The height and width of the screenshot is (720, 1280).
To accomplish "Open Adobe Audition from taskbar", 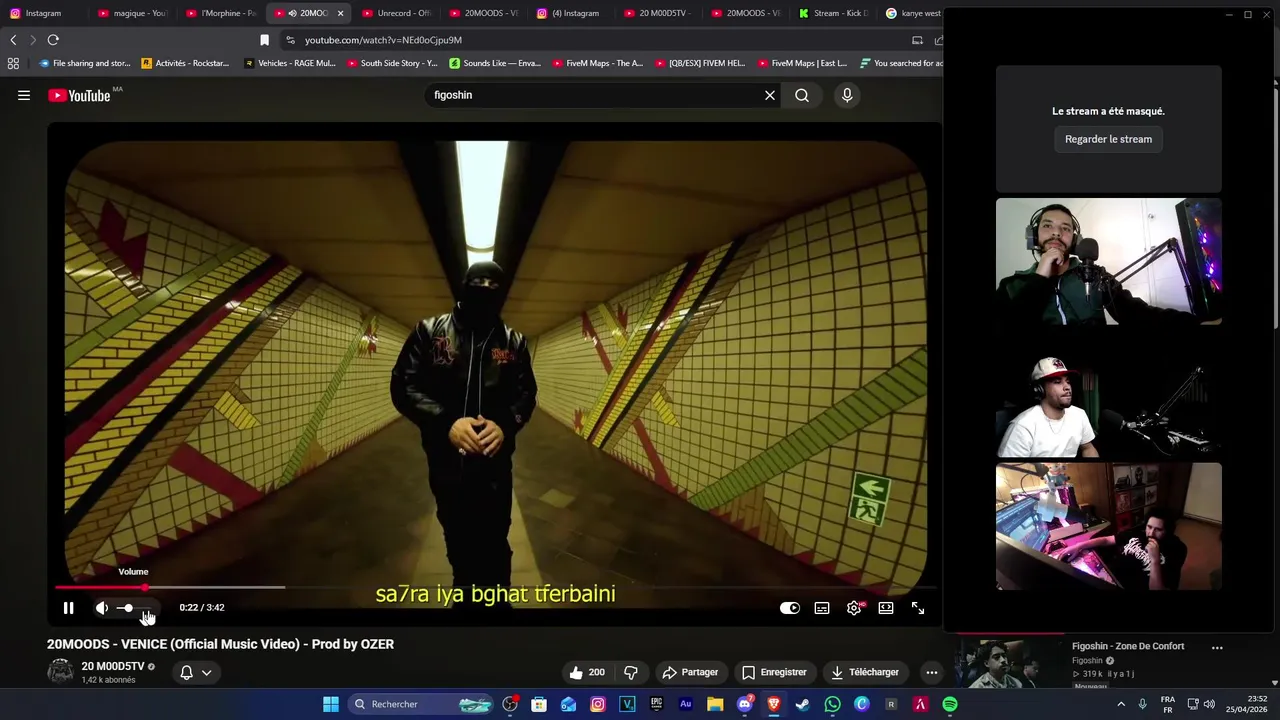I will click(x=685, y=704).
